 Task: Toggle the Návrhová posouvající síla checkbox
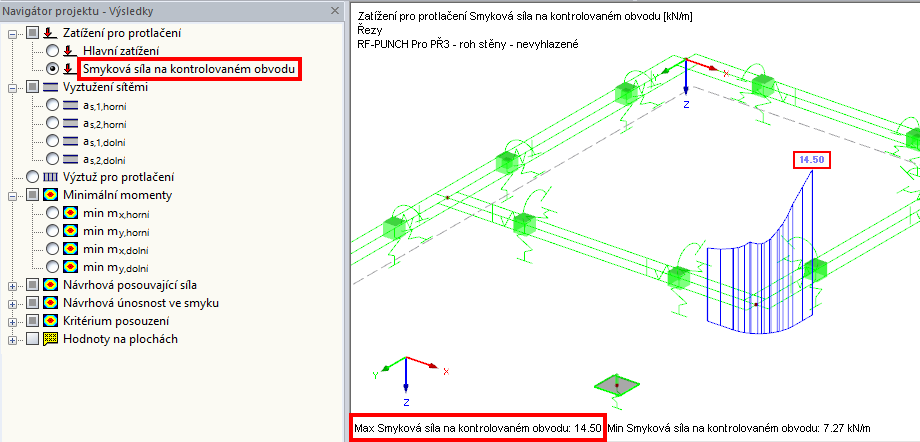coord(32,285)
